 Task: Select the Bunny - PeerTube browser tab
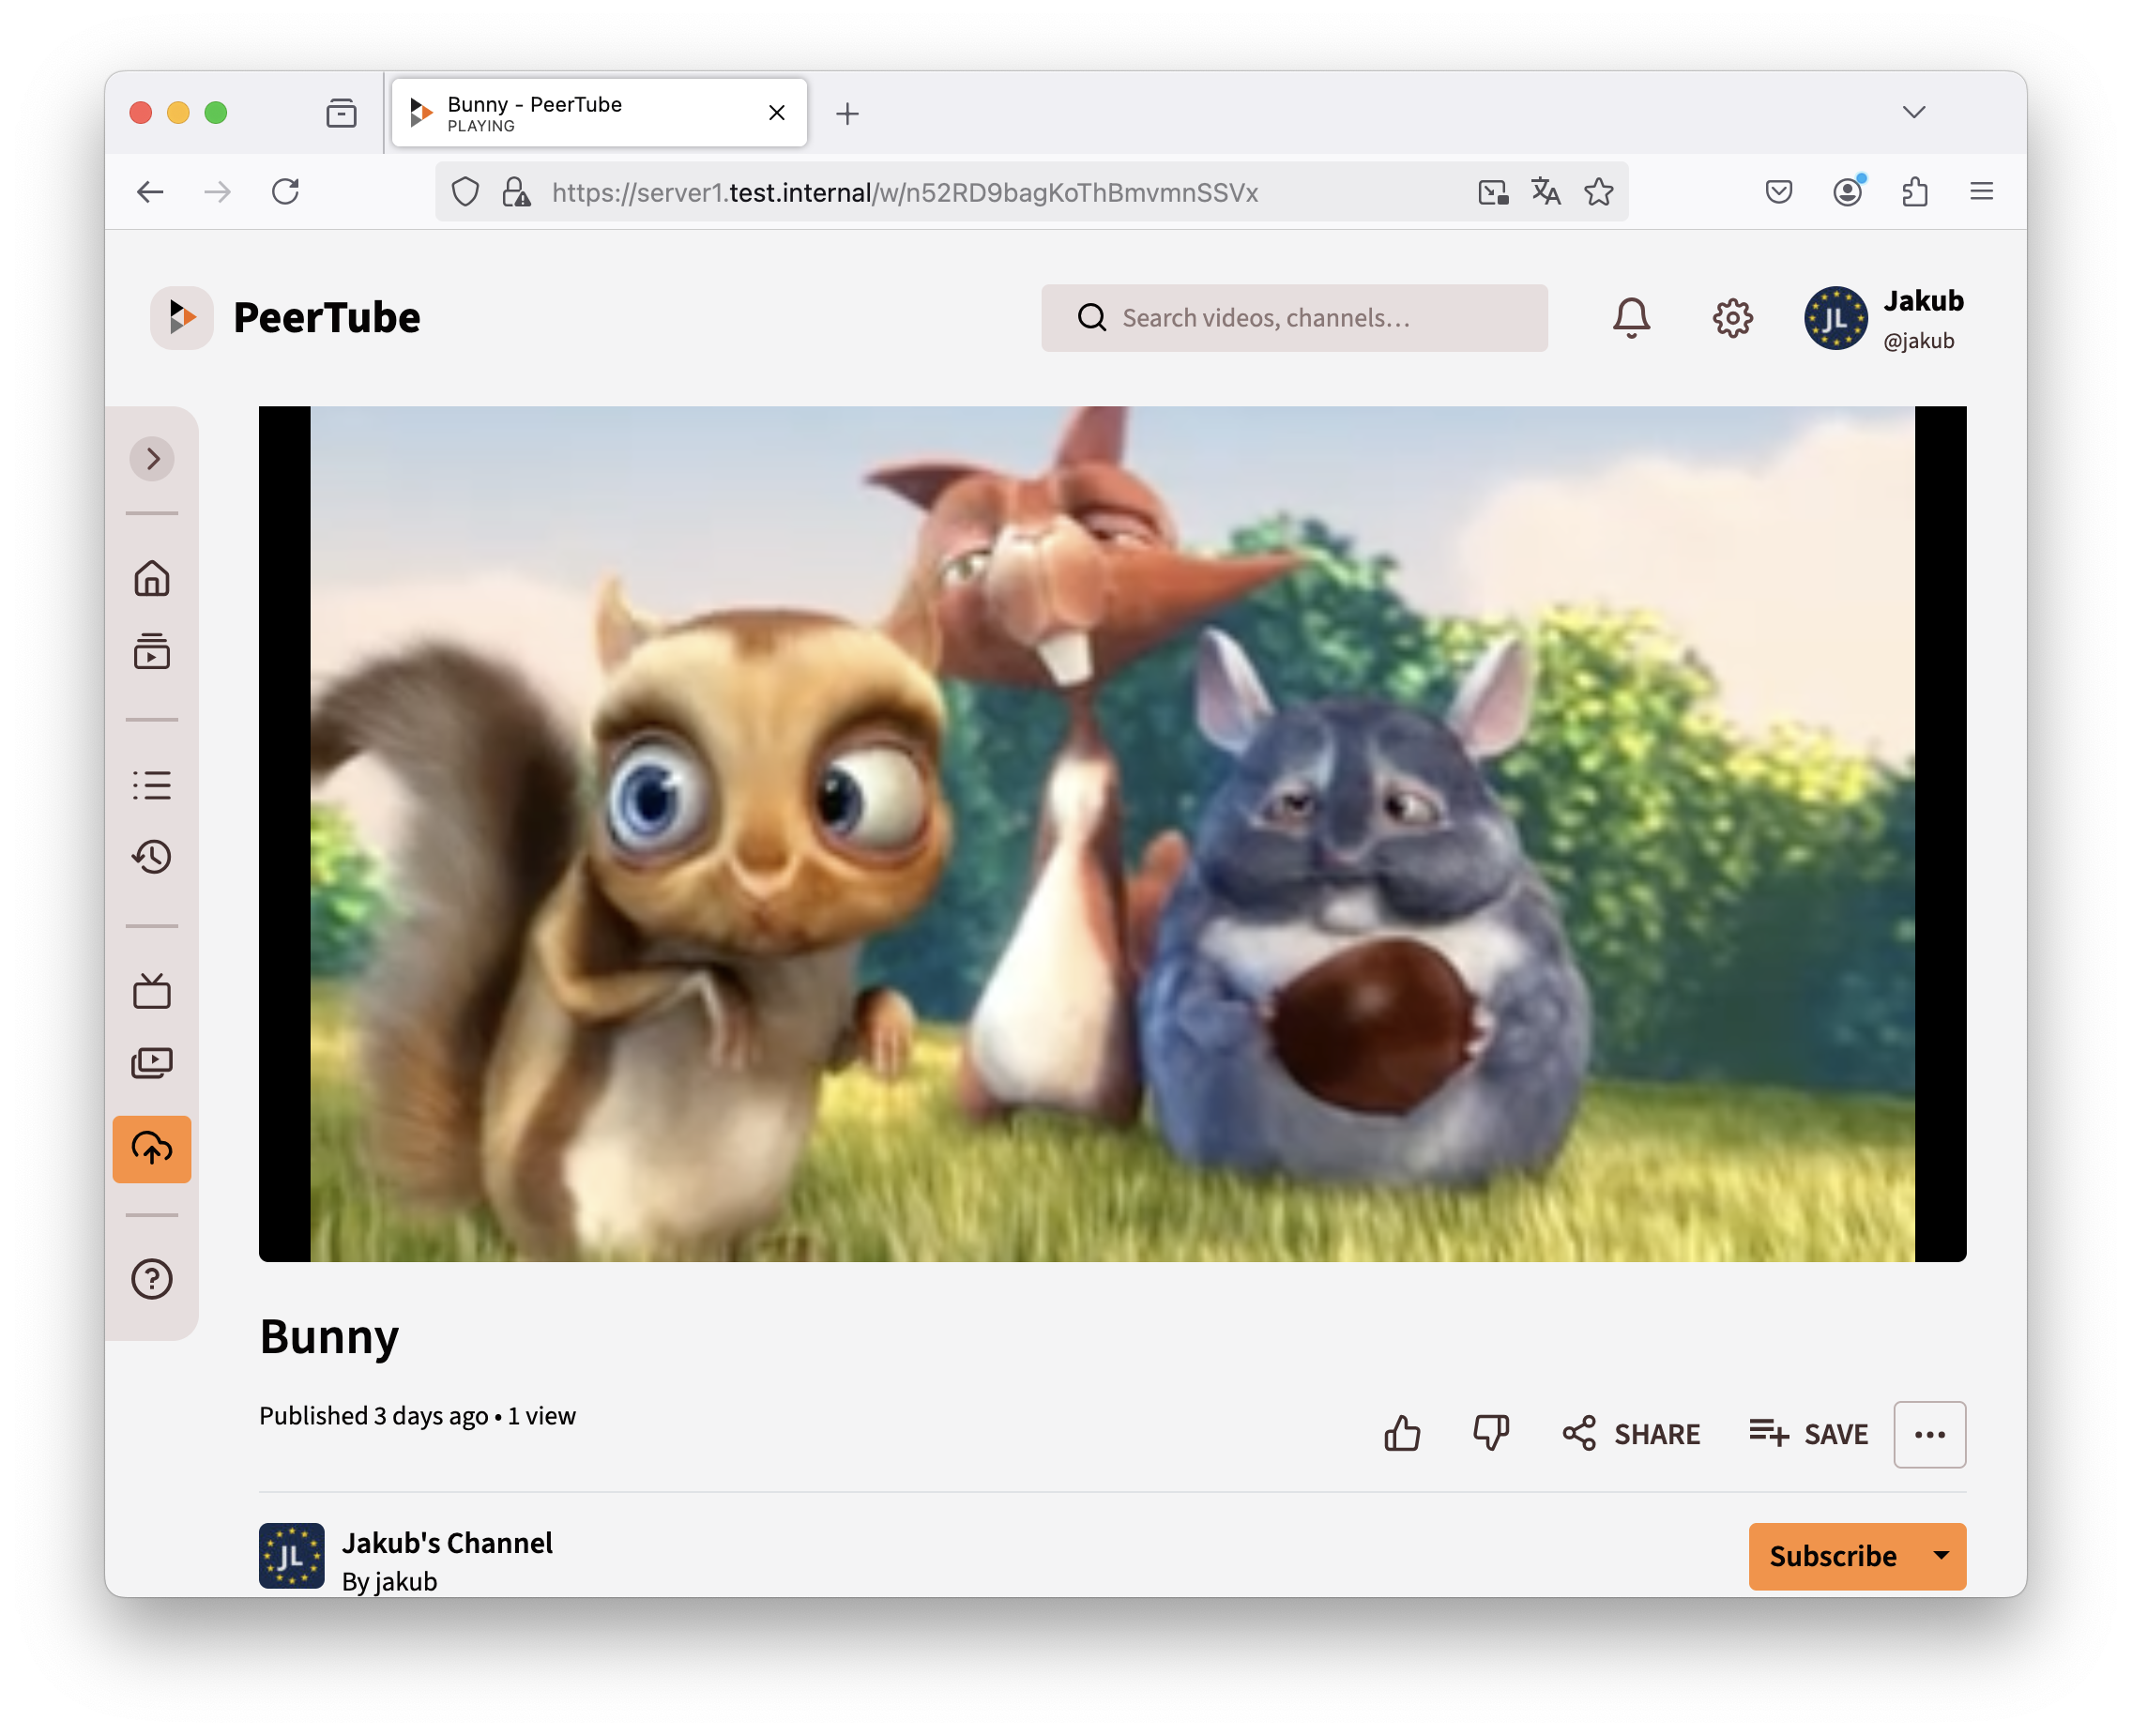tap(580, 113)
